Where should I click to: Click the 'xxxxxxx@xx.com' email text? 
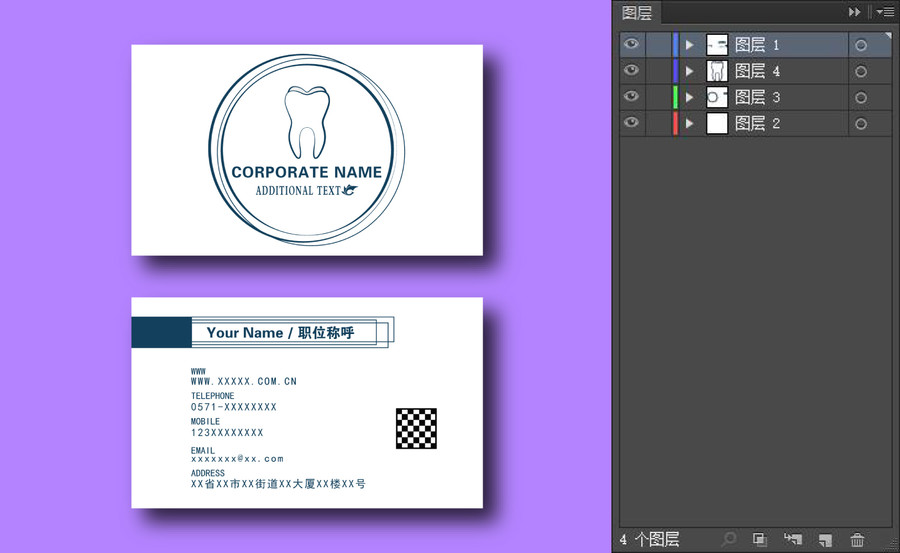[237, 459]
